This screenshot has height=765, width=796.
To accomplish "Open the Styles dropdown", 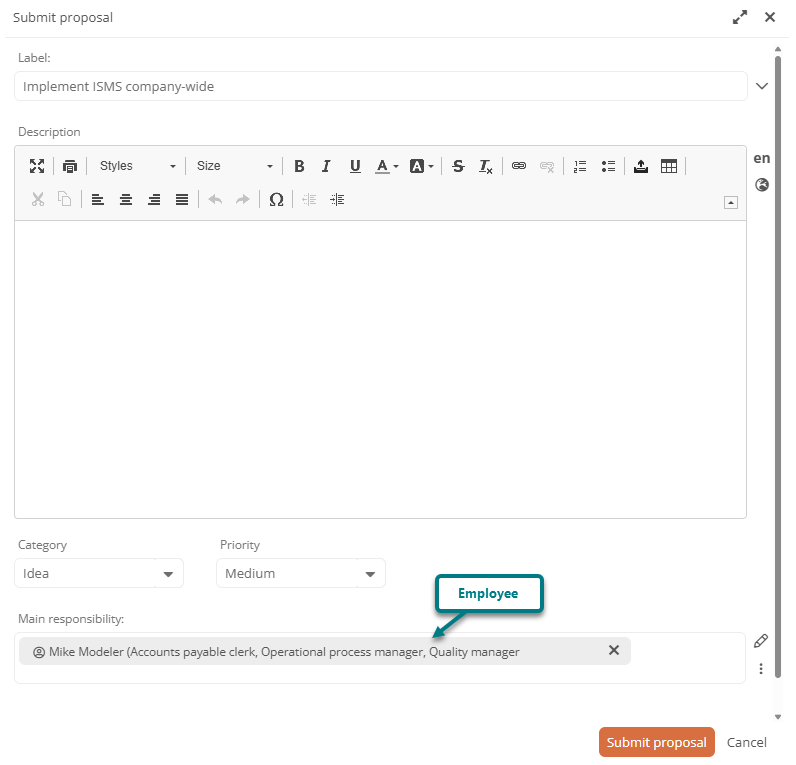I will [137, 166].
